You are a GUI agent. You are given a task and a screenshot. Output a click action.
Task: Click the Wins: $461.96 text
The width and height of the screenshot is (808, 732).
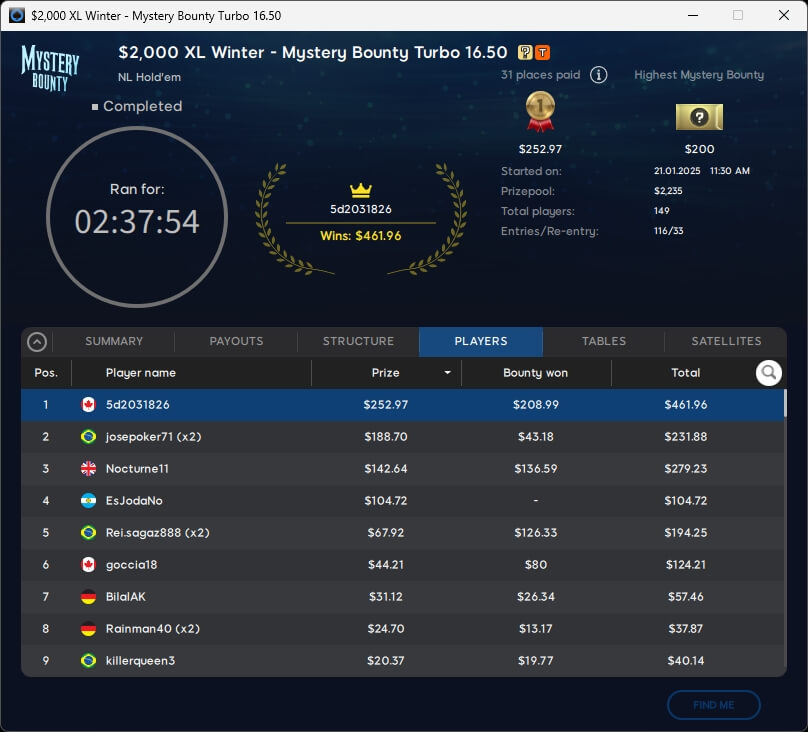(x=361, y=235)
